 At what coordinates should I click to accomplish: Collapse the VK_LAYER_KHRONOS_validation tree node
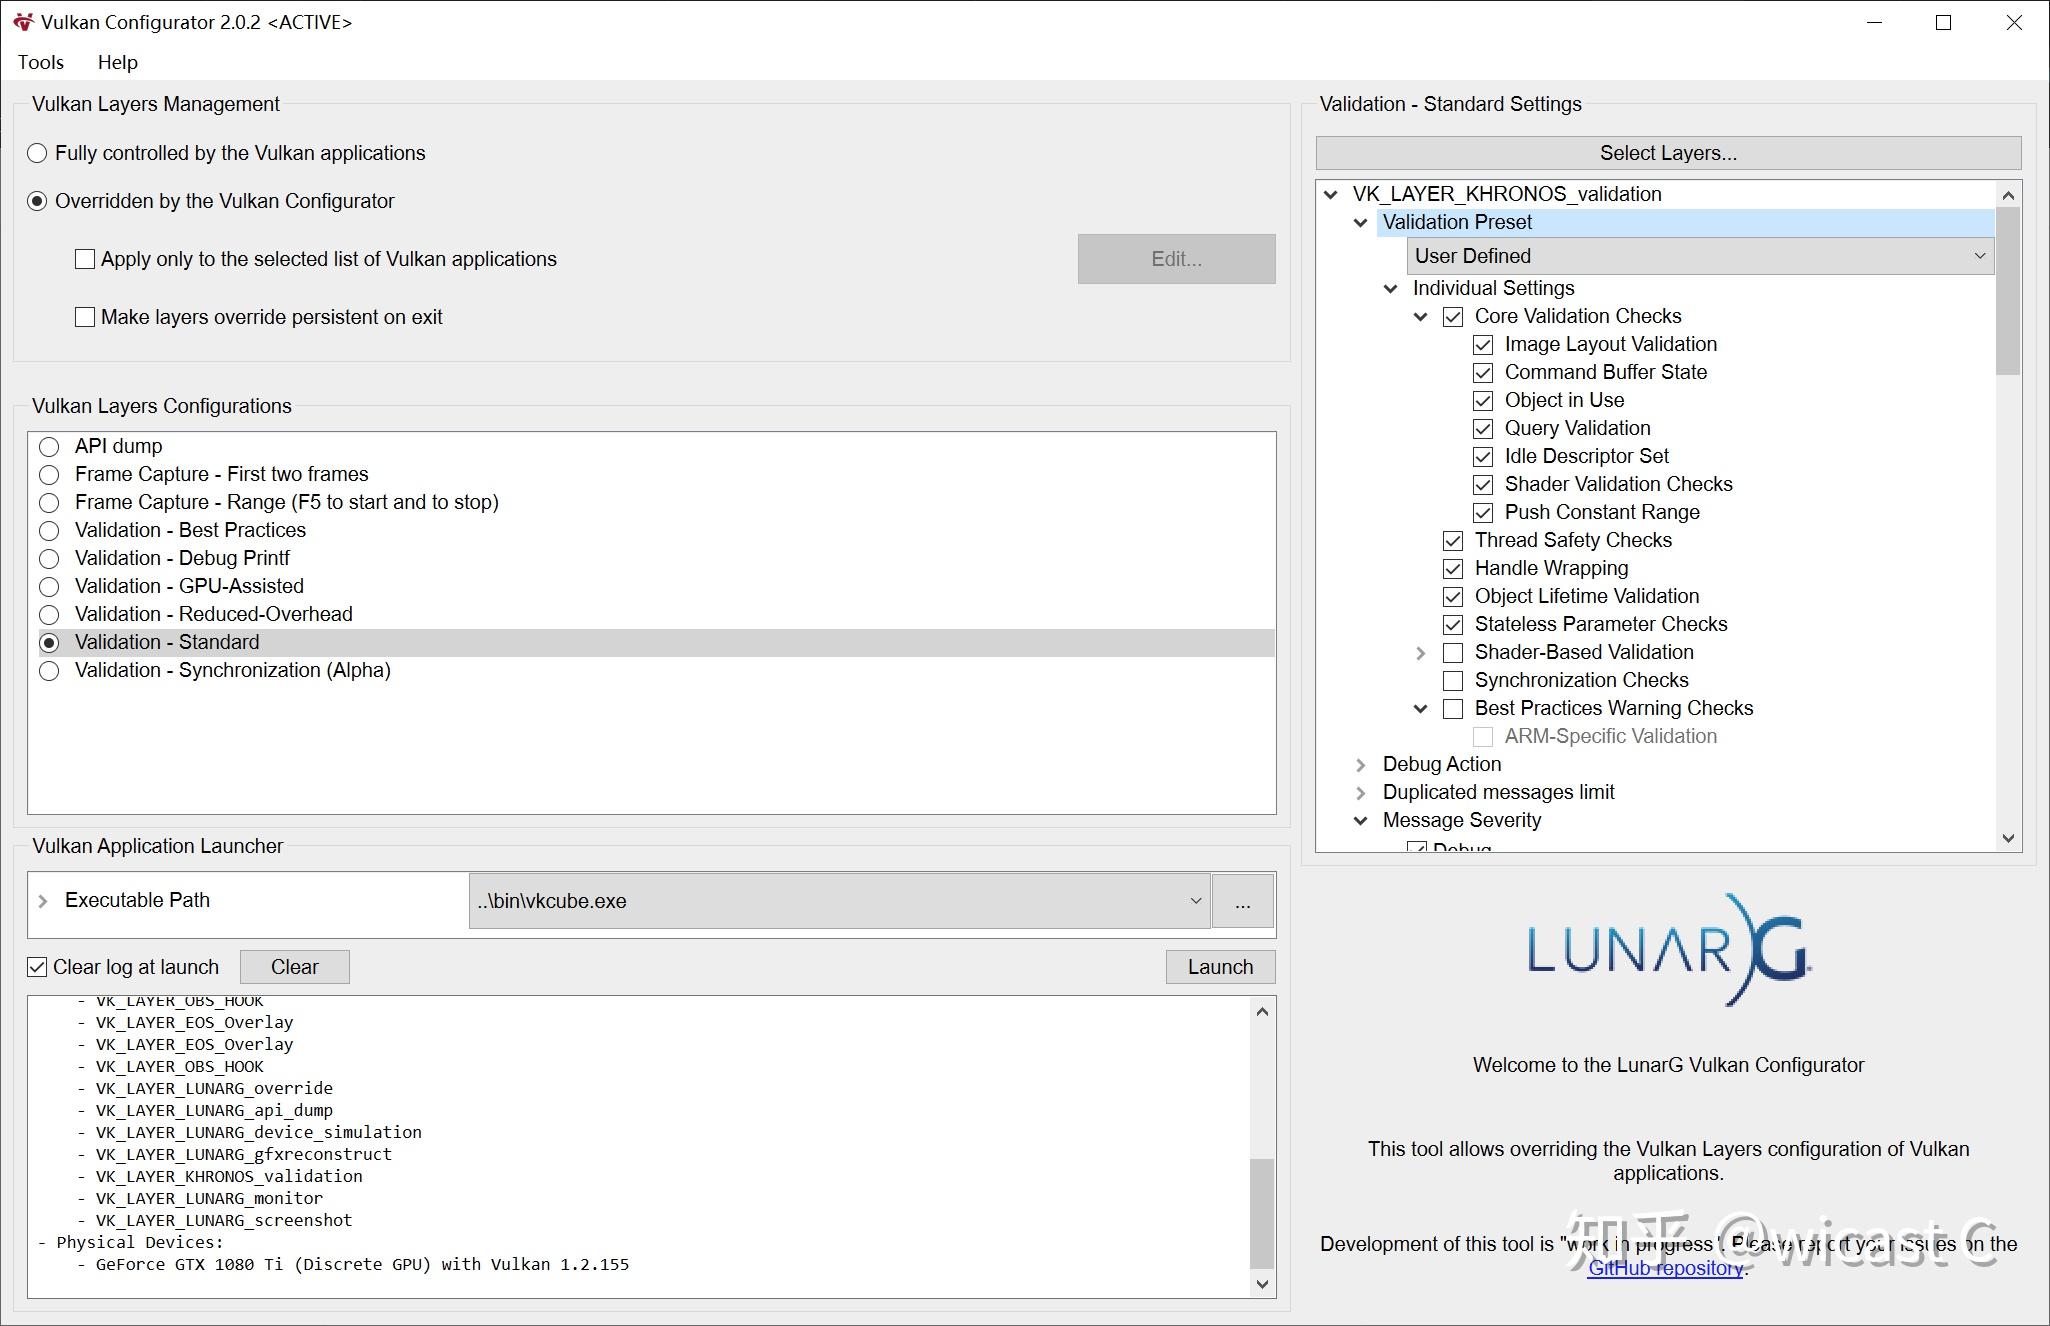coord(1330,195)
